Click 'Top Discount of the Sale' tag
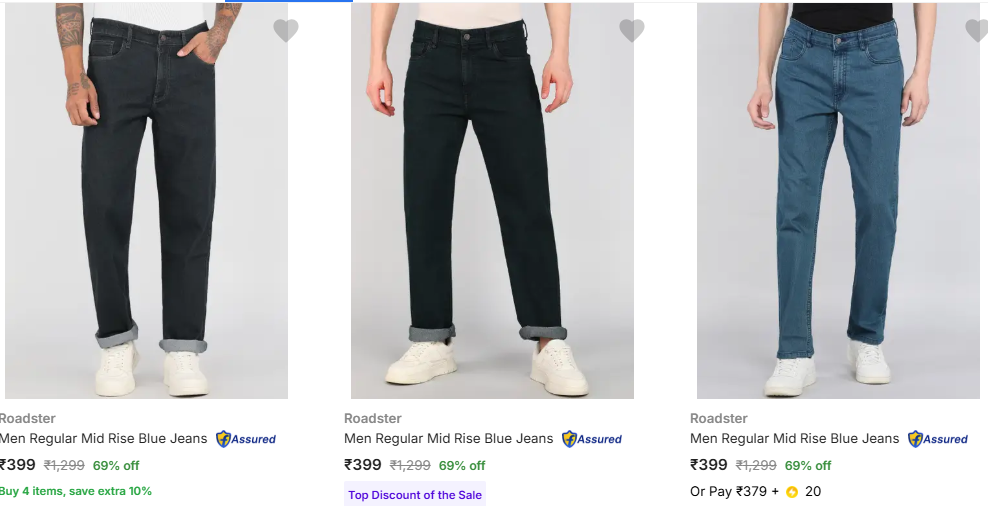988x506 pixels. pyautogui.click(x=415, y=495)
